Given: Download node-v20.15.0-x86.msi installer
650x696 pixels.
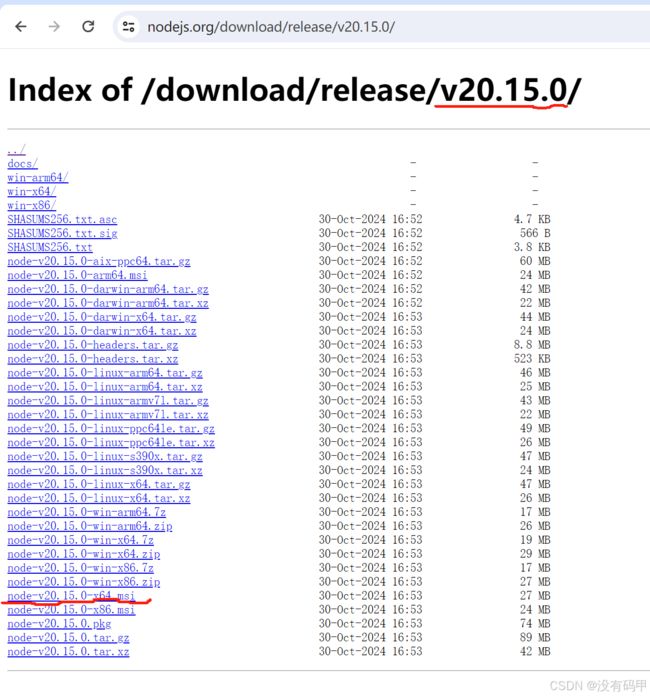Looking at the screenshot, I should click(x=71, y=610).
